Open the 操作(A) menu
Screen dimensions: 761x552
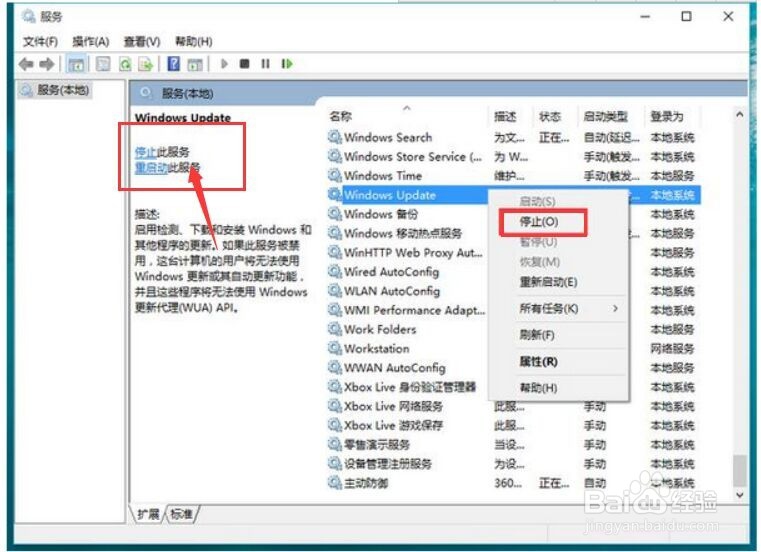[x=91, y=42]
